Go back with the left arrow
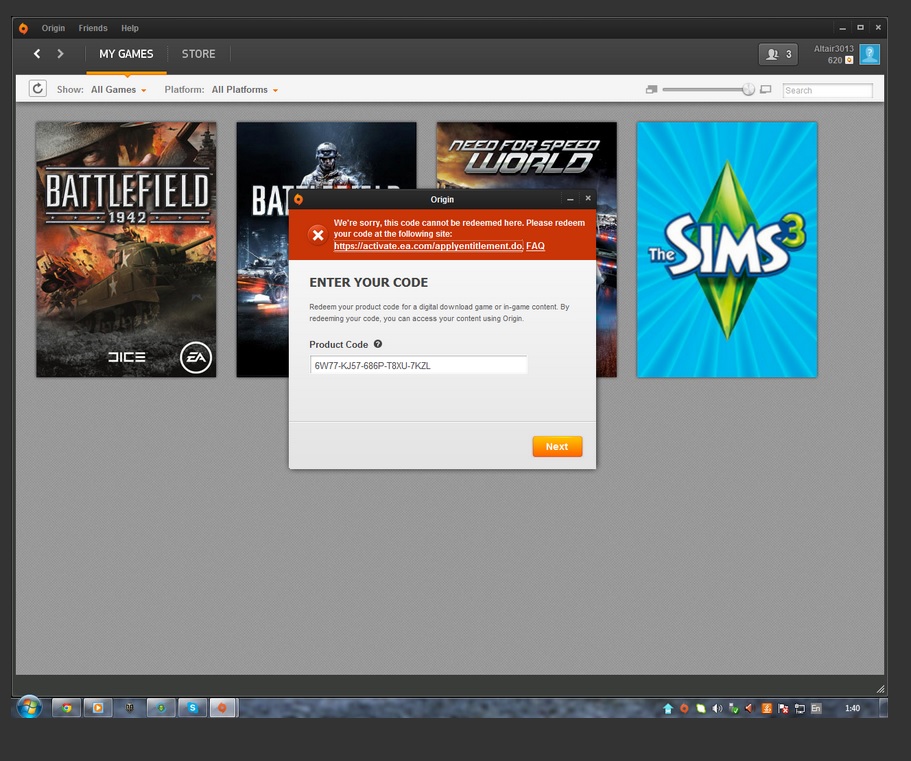911x761 pixels. tap(37, 54)
